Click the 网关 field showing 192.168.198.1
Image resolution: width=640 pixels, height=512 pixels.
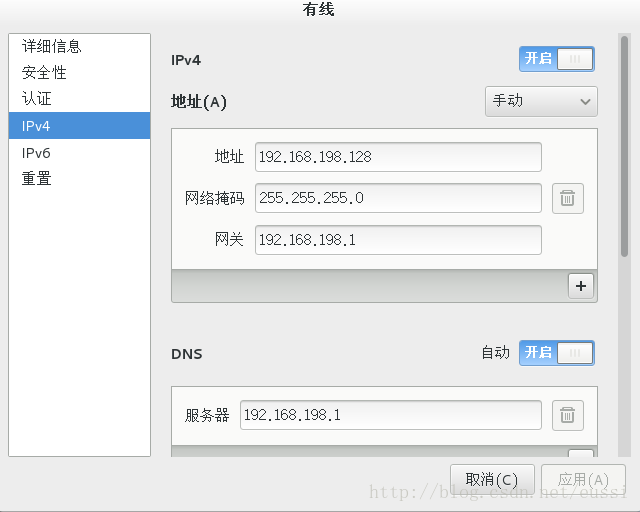coord(398,240)
